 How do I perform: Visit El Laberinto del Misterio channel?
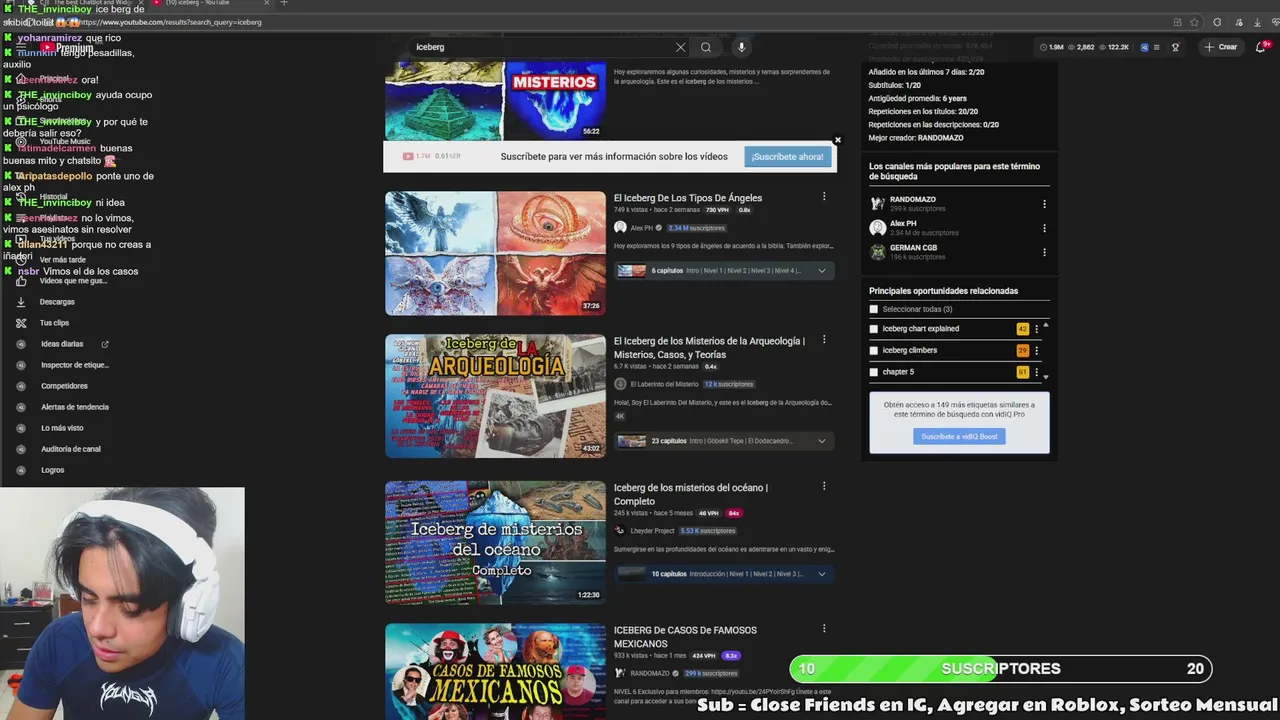pyautogui.click(x=664, y=384)
